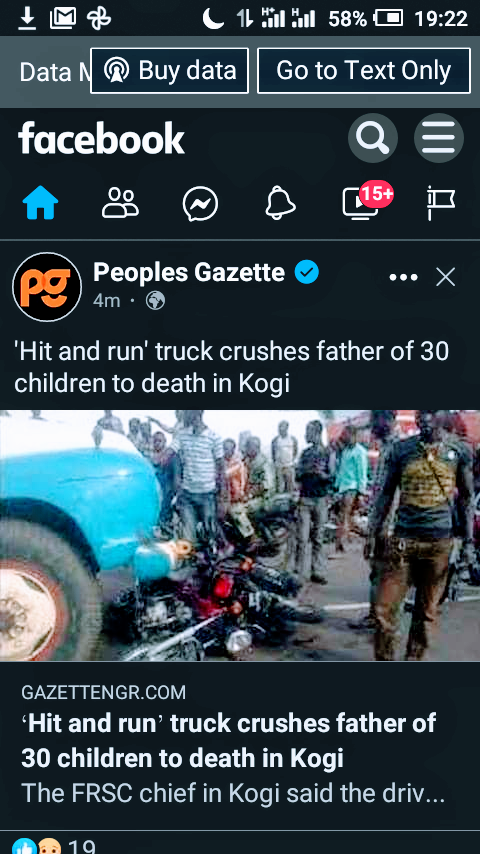This screenshot has width=480, height=854.
Task: Open the GAZETTENGR.COM article headline link
Action: (x=229, y=741)
